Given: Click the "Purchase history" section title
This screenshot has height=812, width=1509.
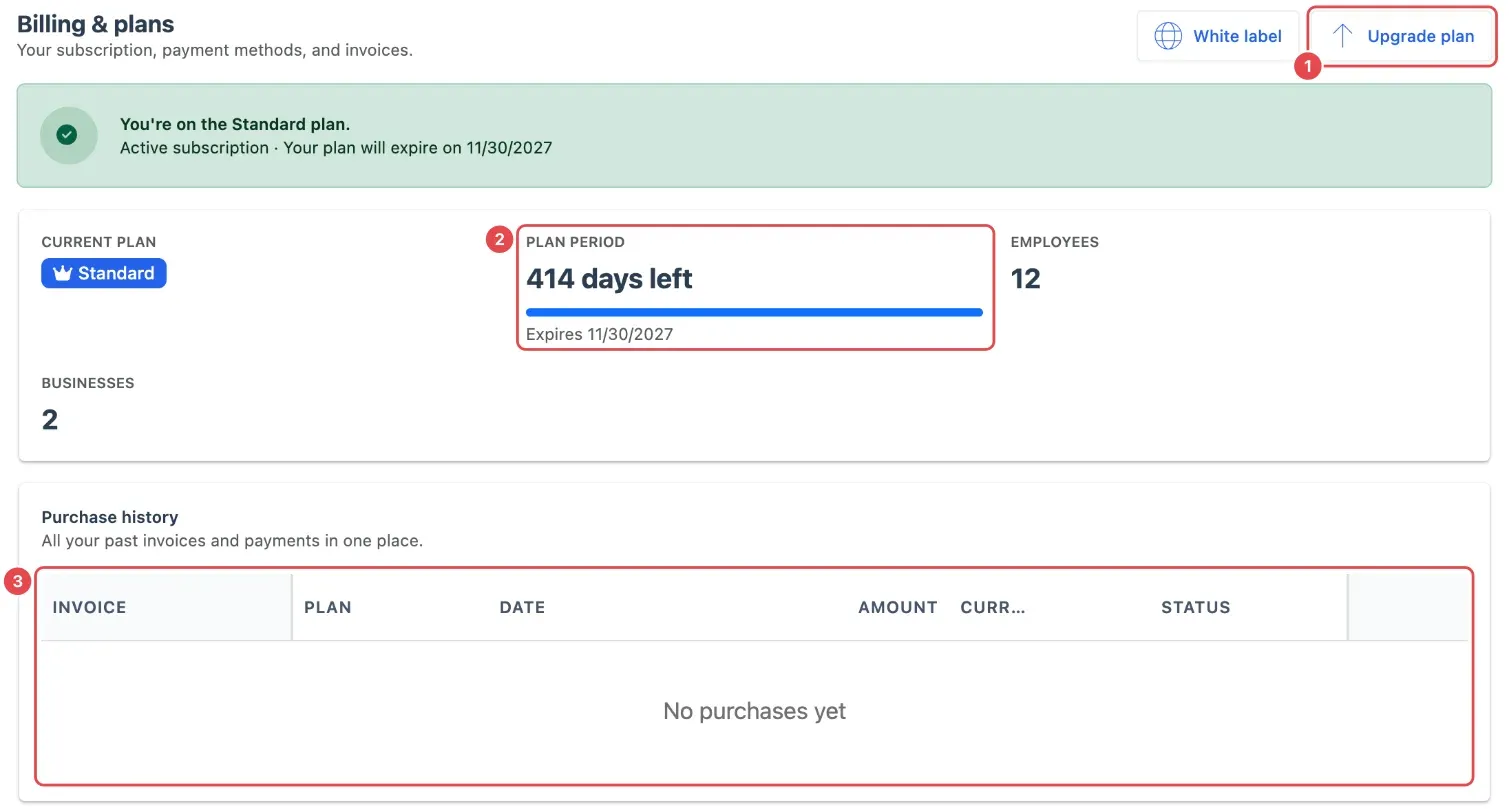Looking at the screenshot, I should click(110, 517).
